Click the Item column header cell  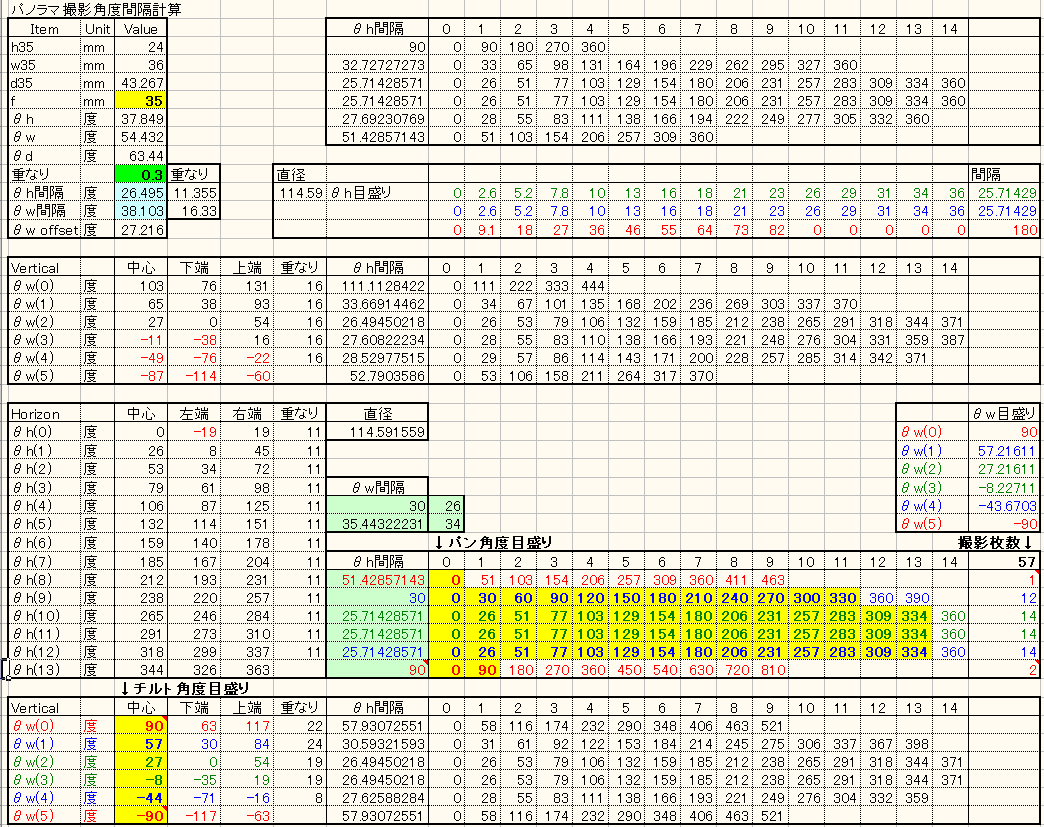[x=44, y=28]
